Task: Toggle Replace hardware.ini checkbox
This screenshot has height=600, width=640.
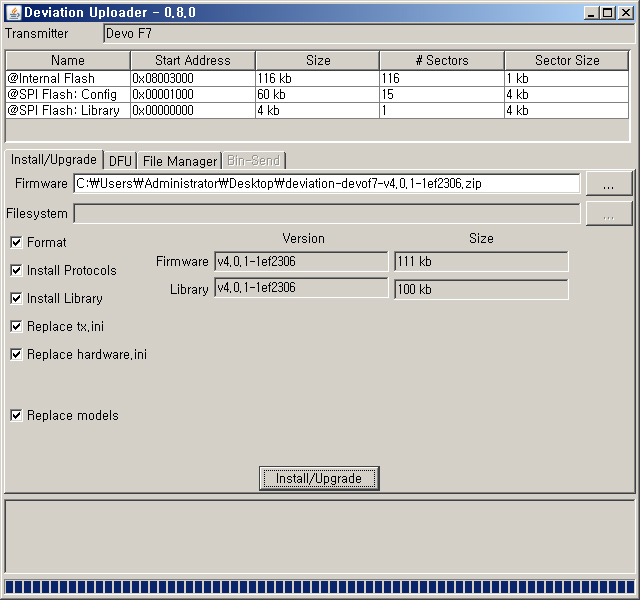Action: pos(16,354)
